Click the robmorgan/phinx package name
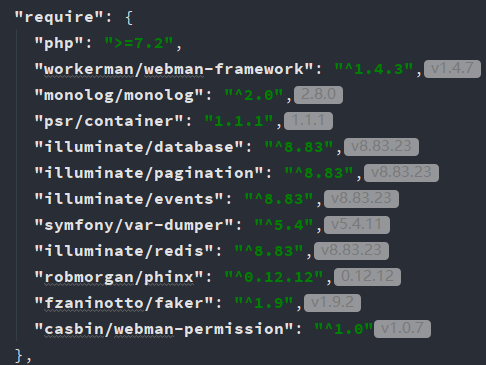The height and width of the screenshot is (365, 486). pos(119,277)
